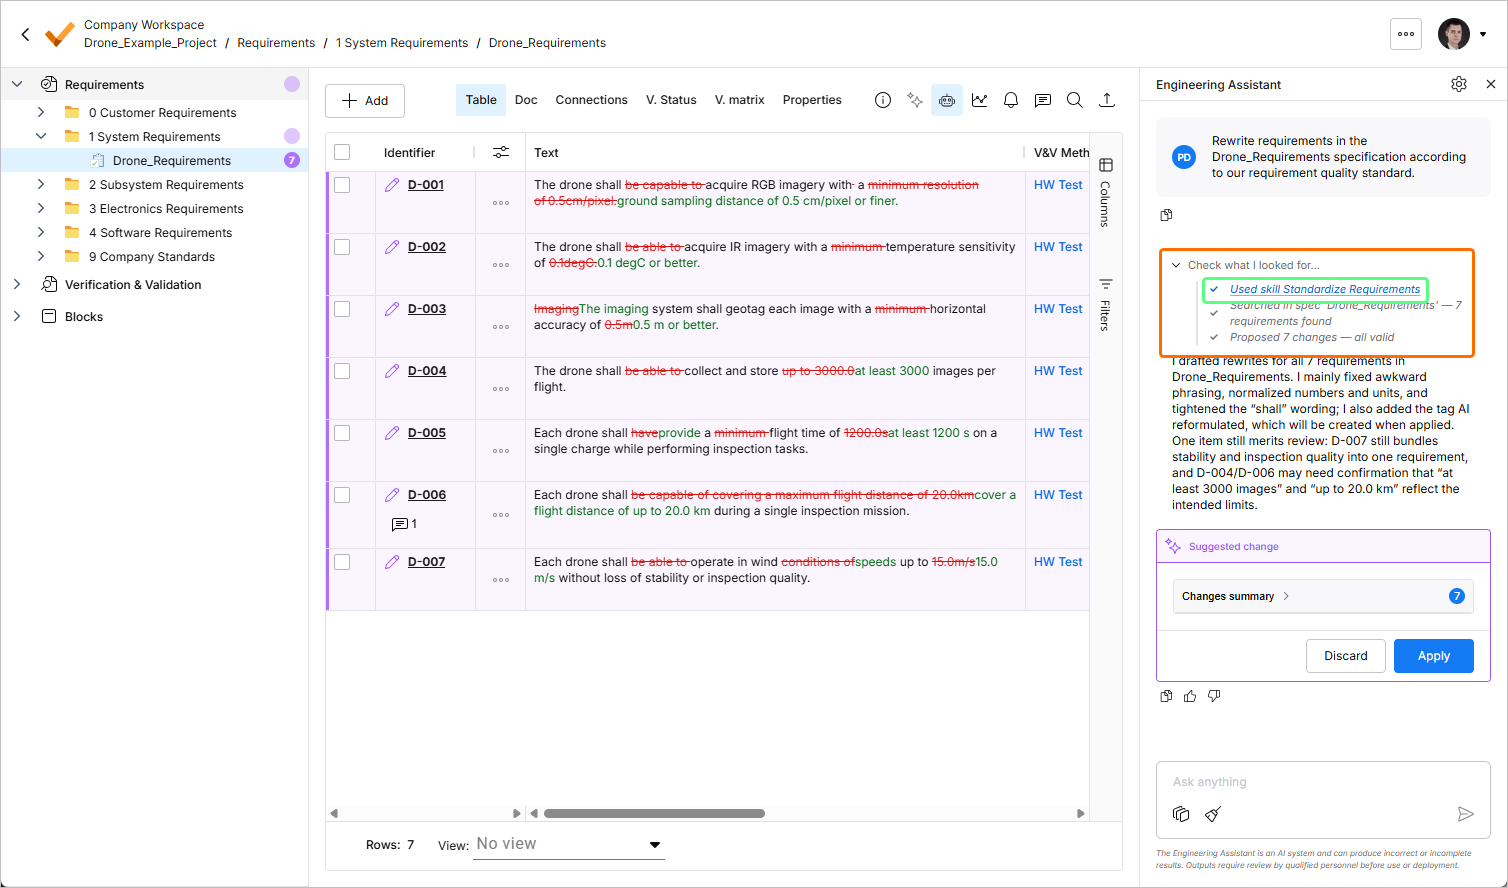Click the Discard button
The width and height of the screenshot is (1508, 888).
point(1346,656)
